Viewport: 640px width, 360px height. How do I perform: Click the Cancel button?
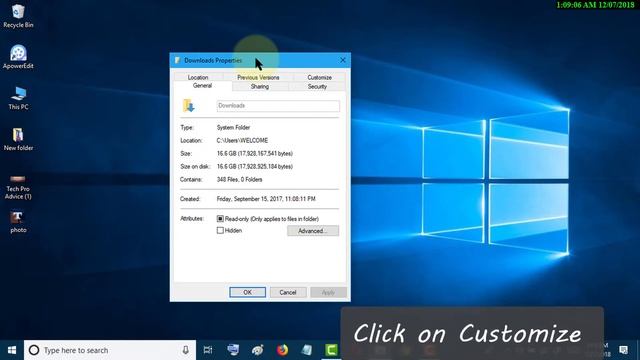point(288,292)
